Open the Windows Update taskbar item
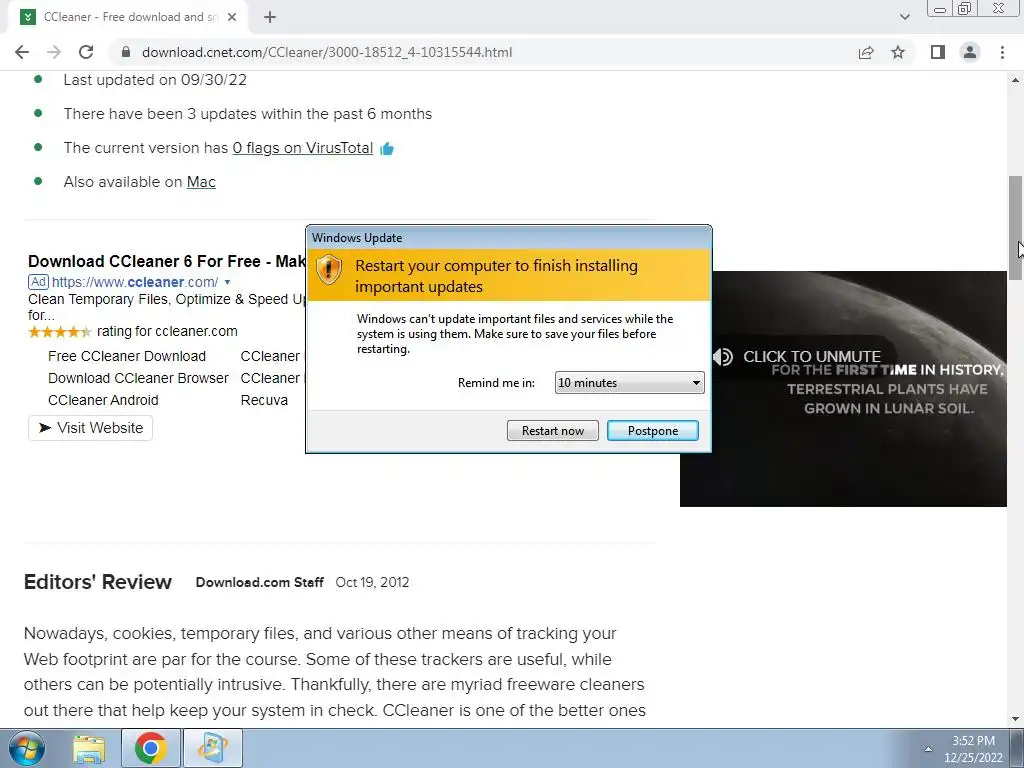 click(x=213, y=748)
